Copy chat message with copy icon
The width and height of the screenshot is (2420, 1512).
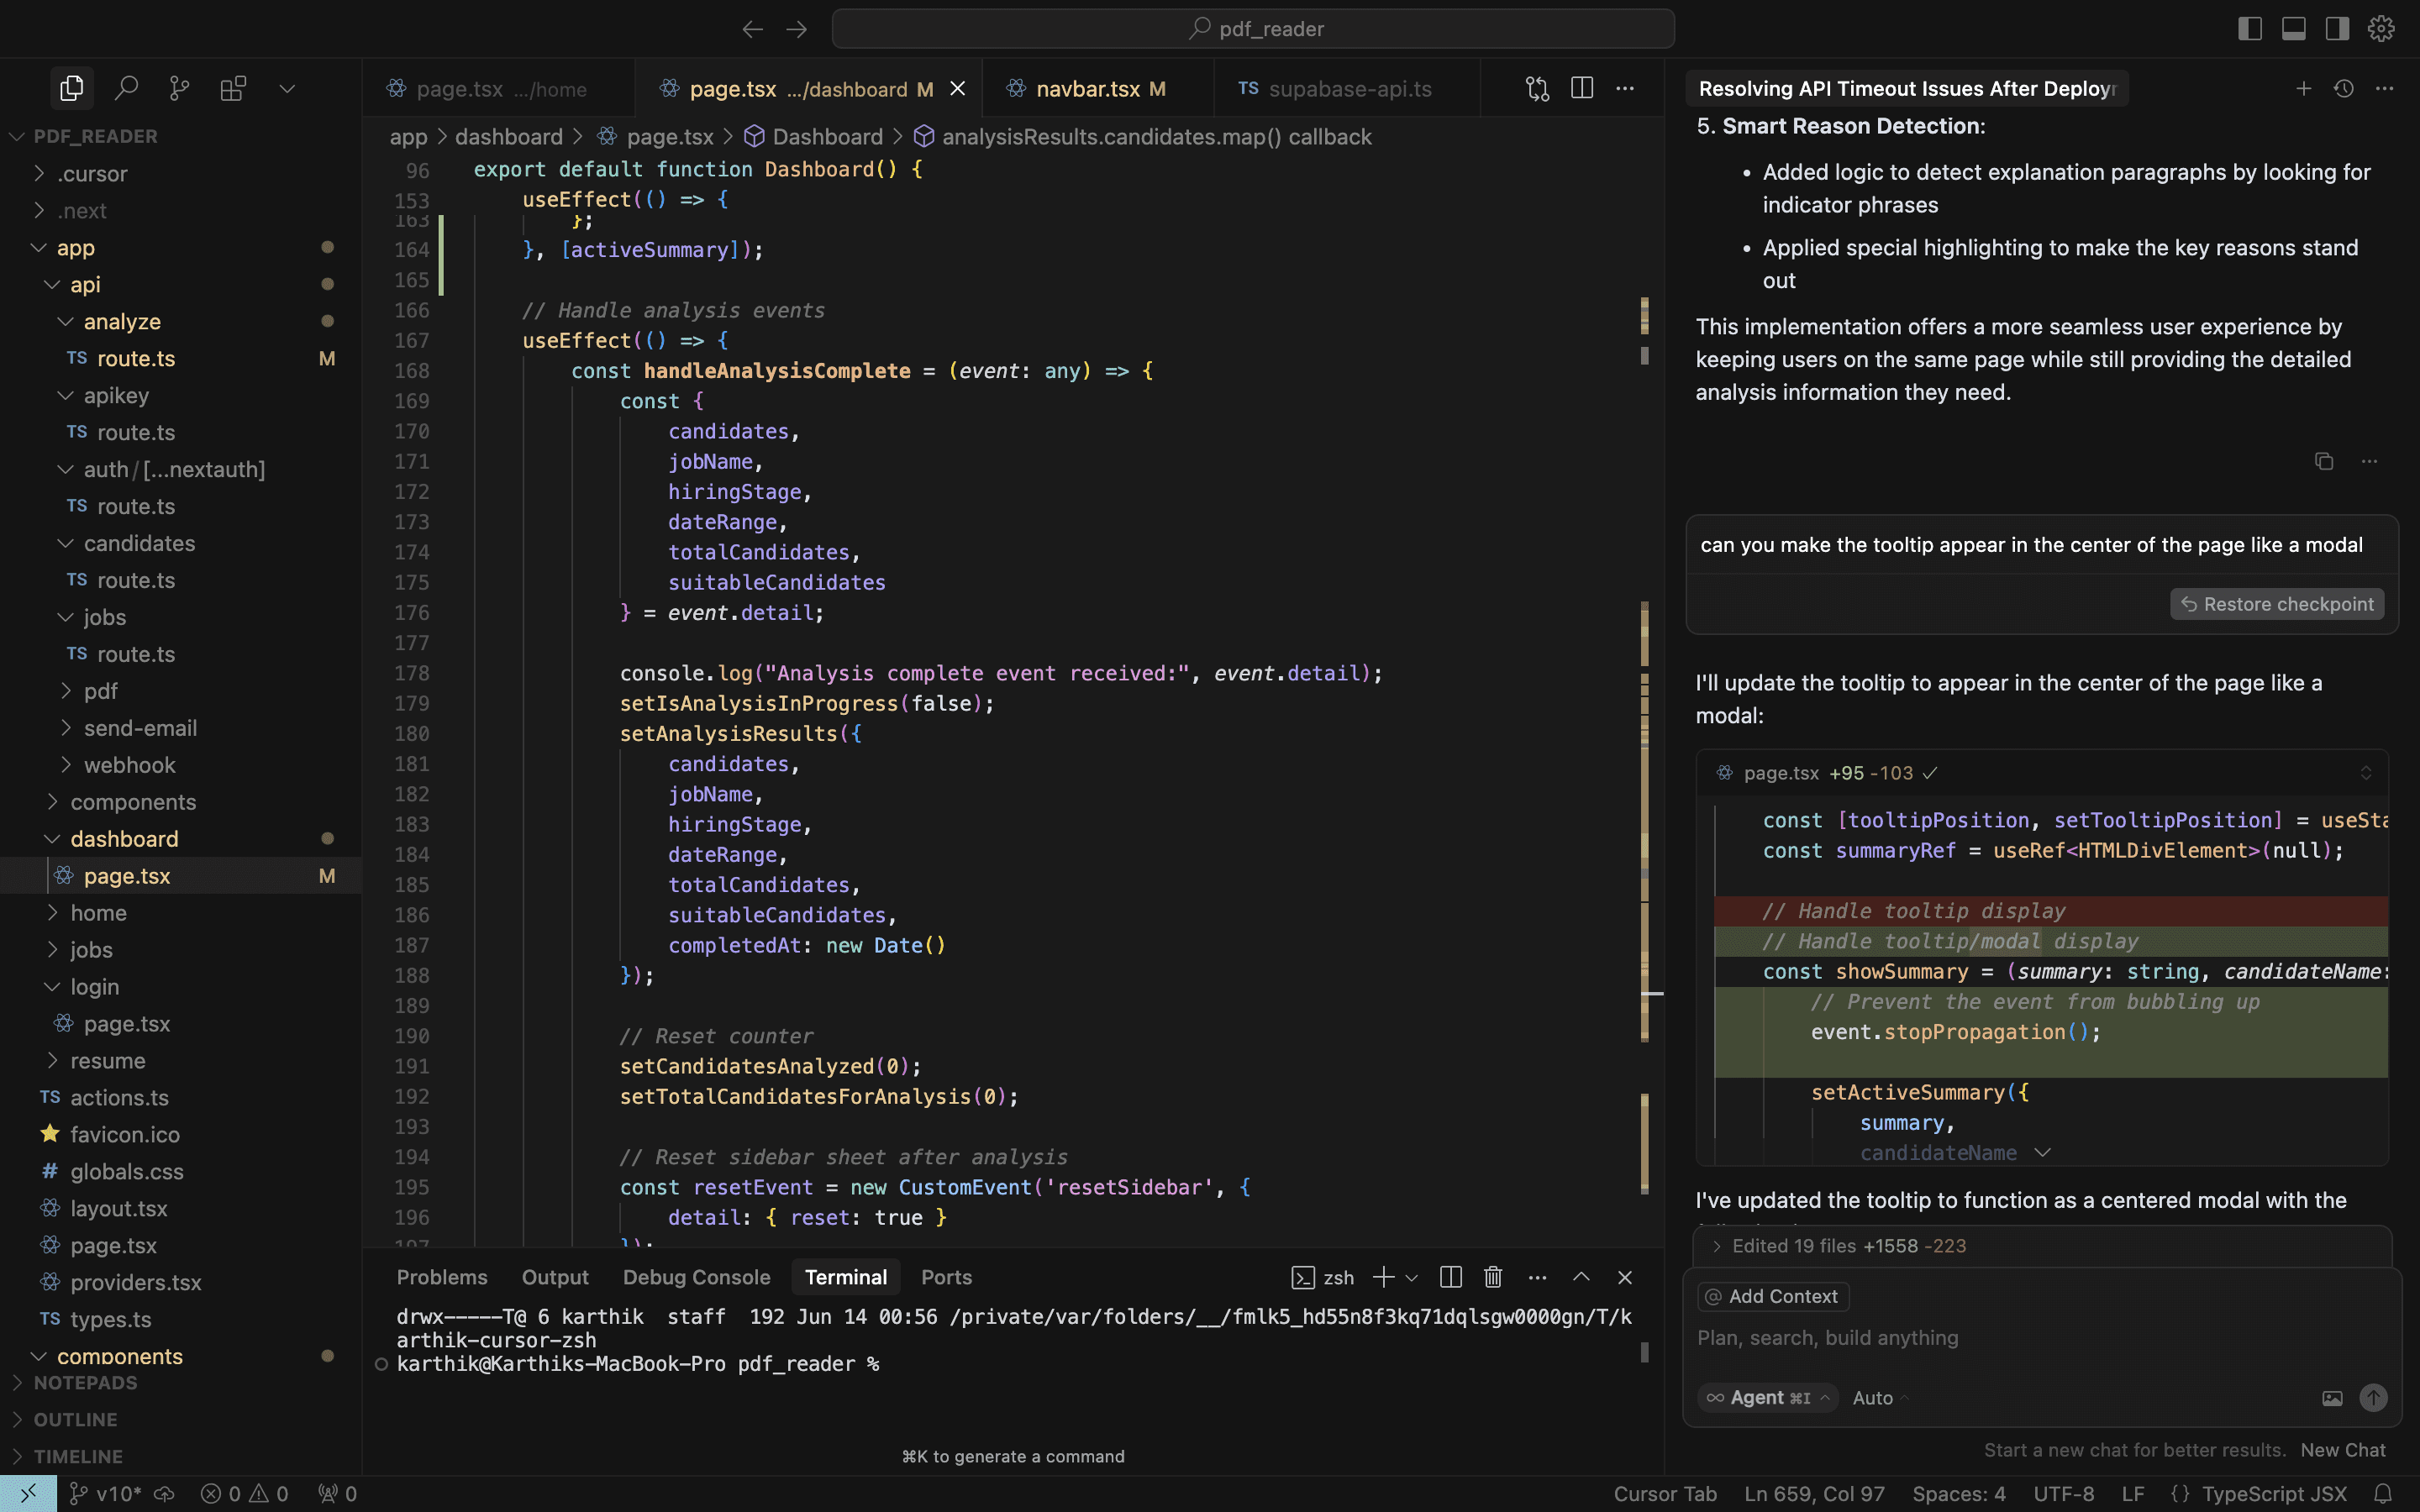click(x=2324, y=461)
